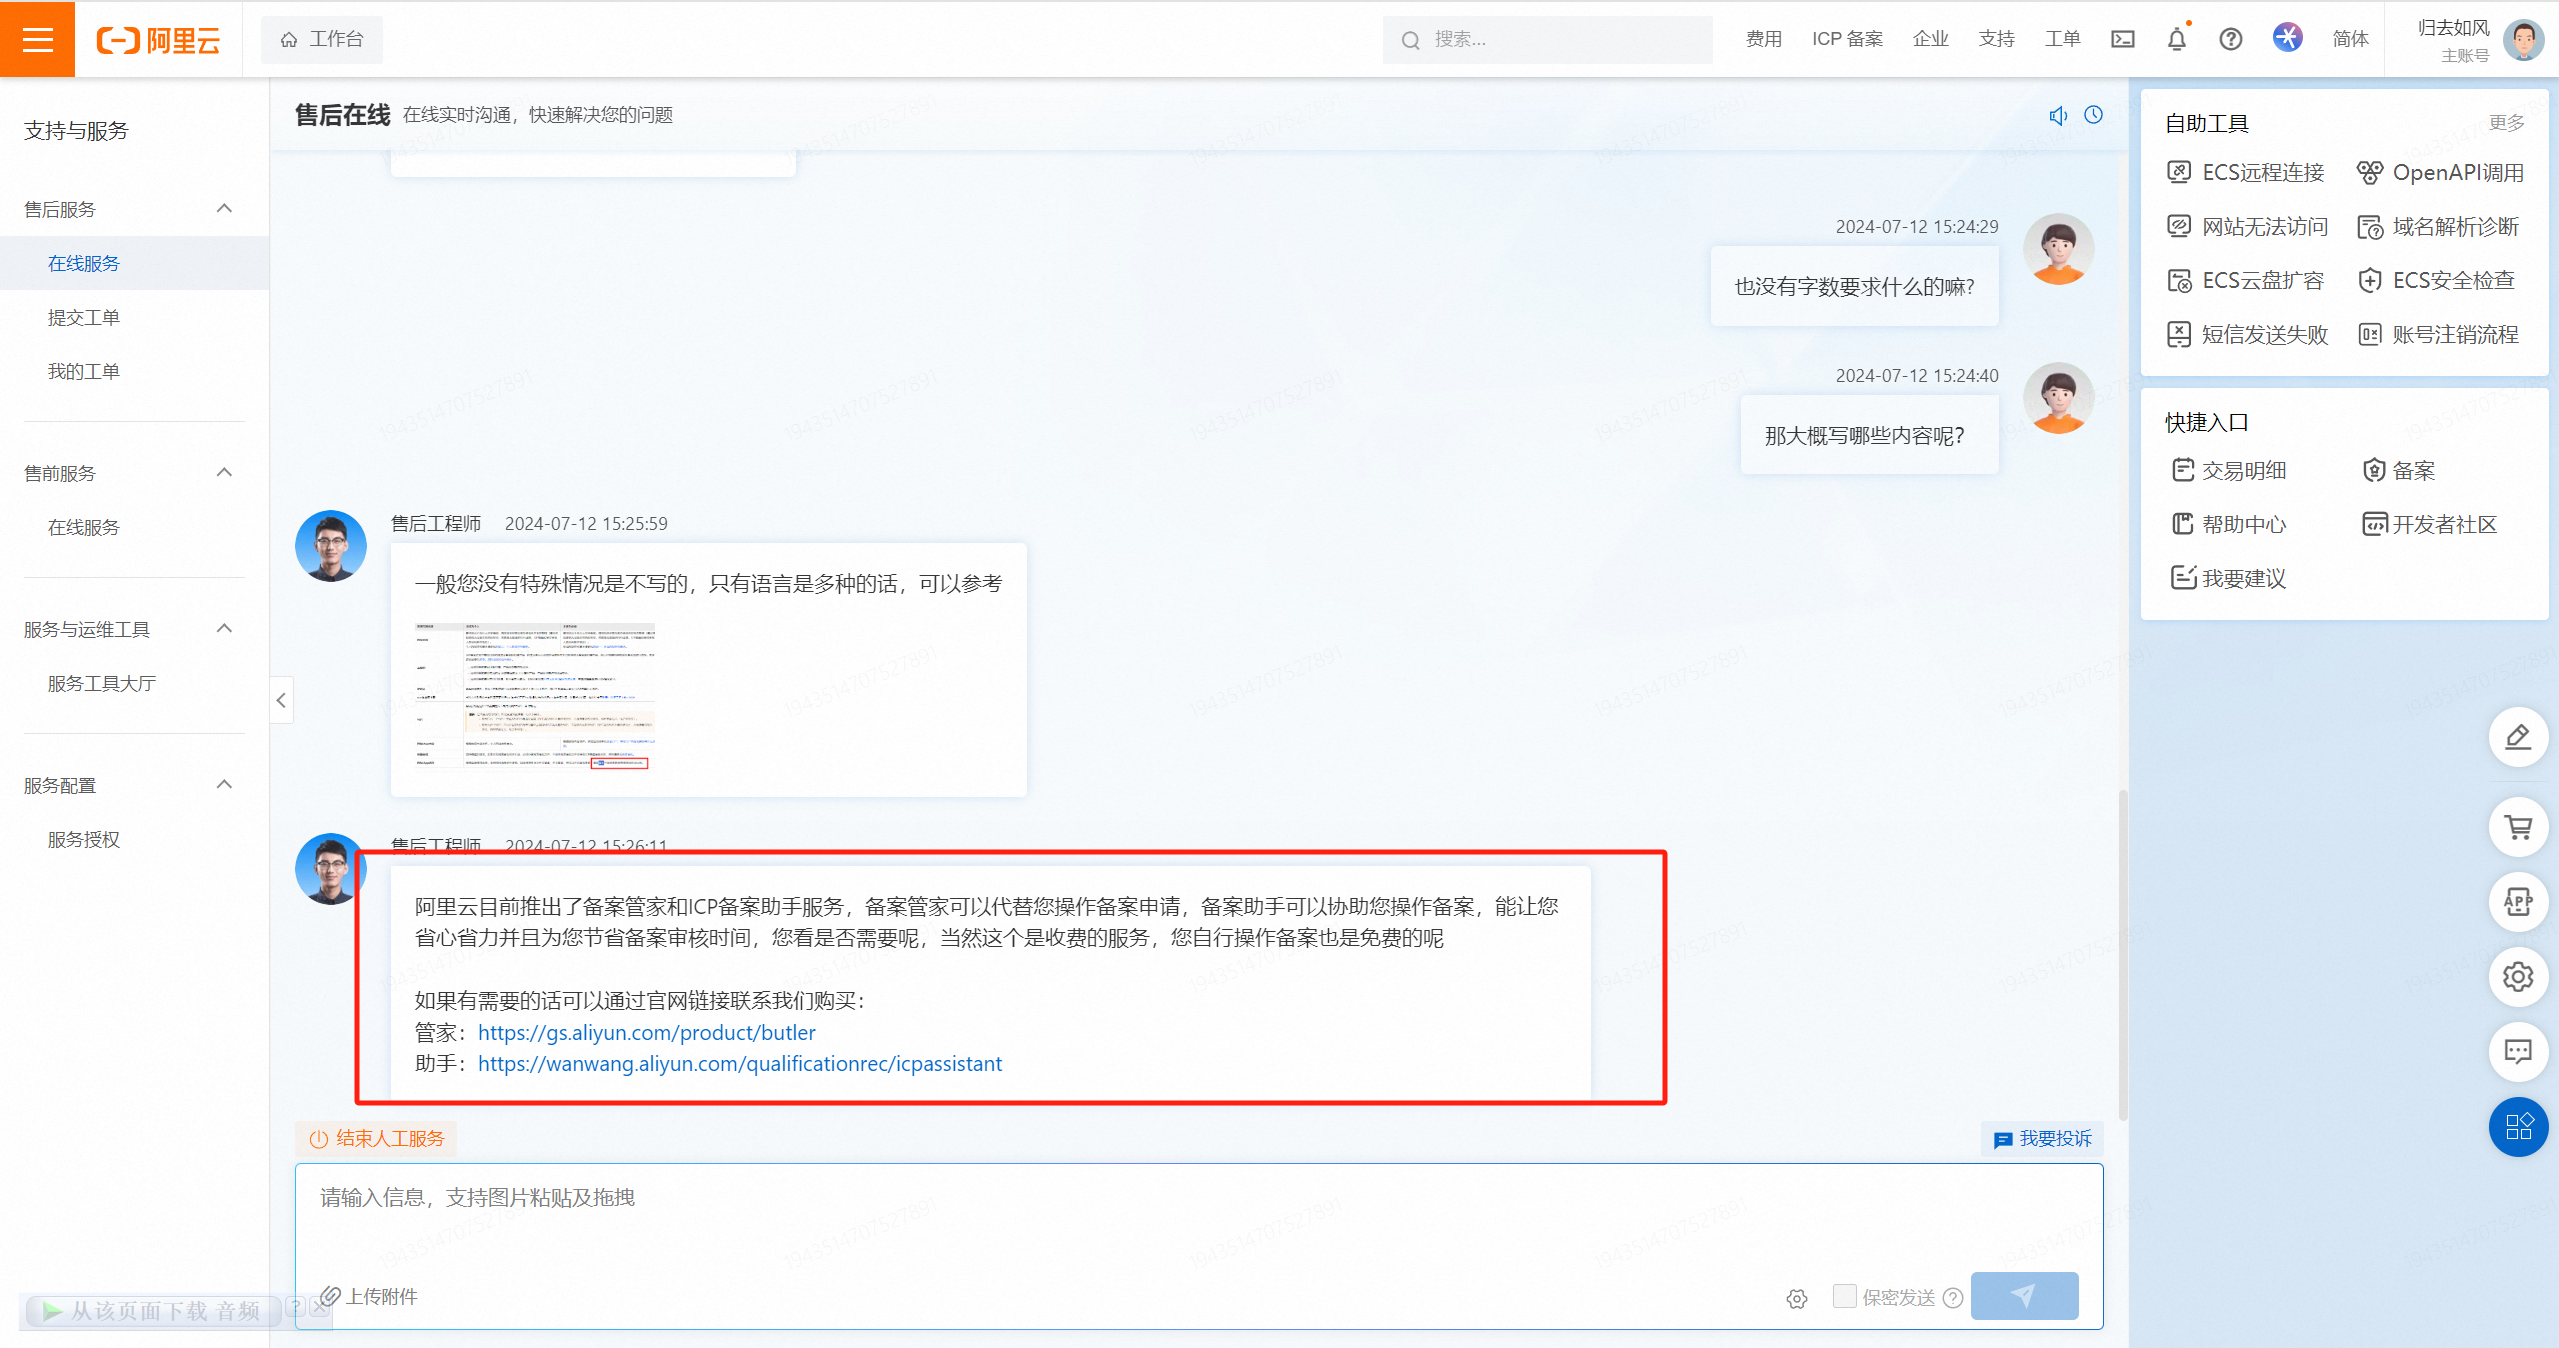This screenshot has width=2559, height=1348.
Task: Click the help question mark icon
Action: coord(2230,39)
